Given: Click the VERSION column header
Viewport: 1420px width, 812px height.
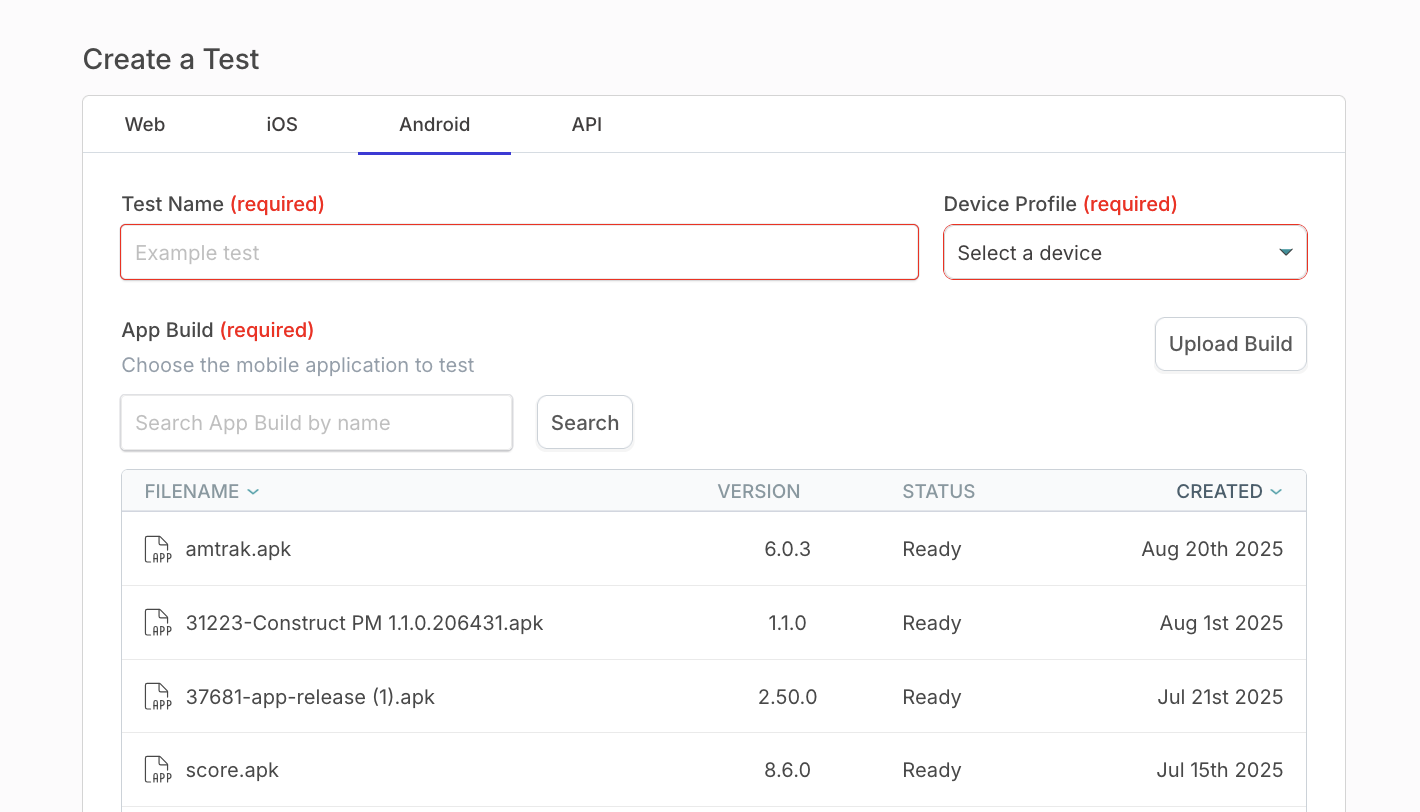Looking at the screenshot, I should tap(759, 491).
